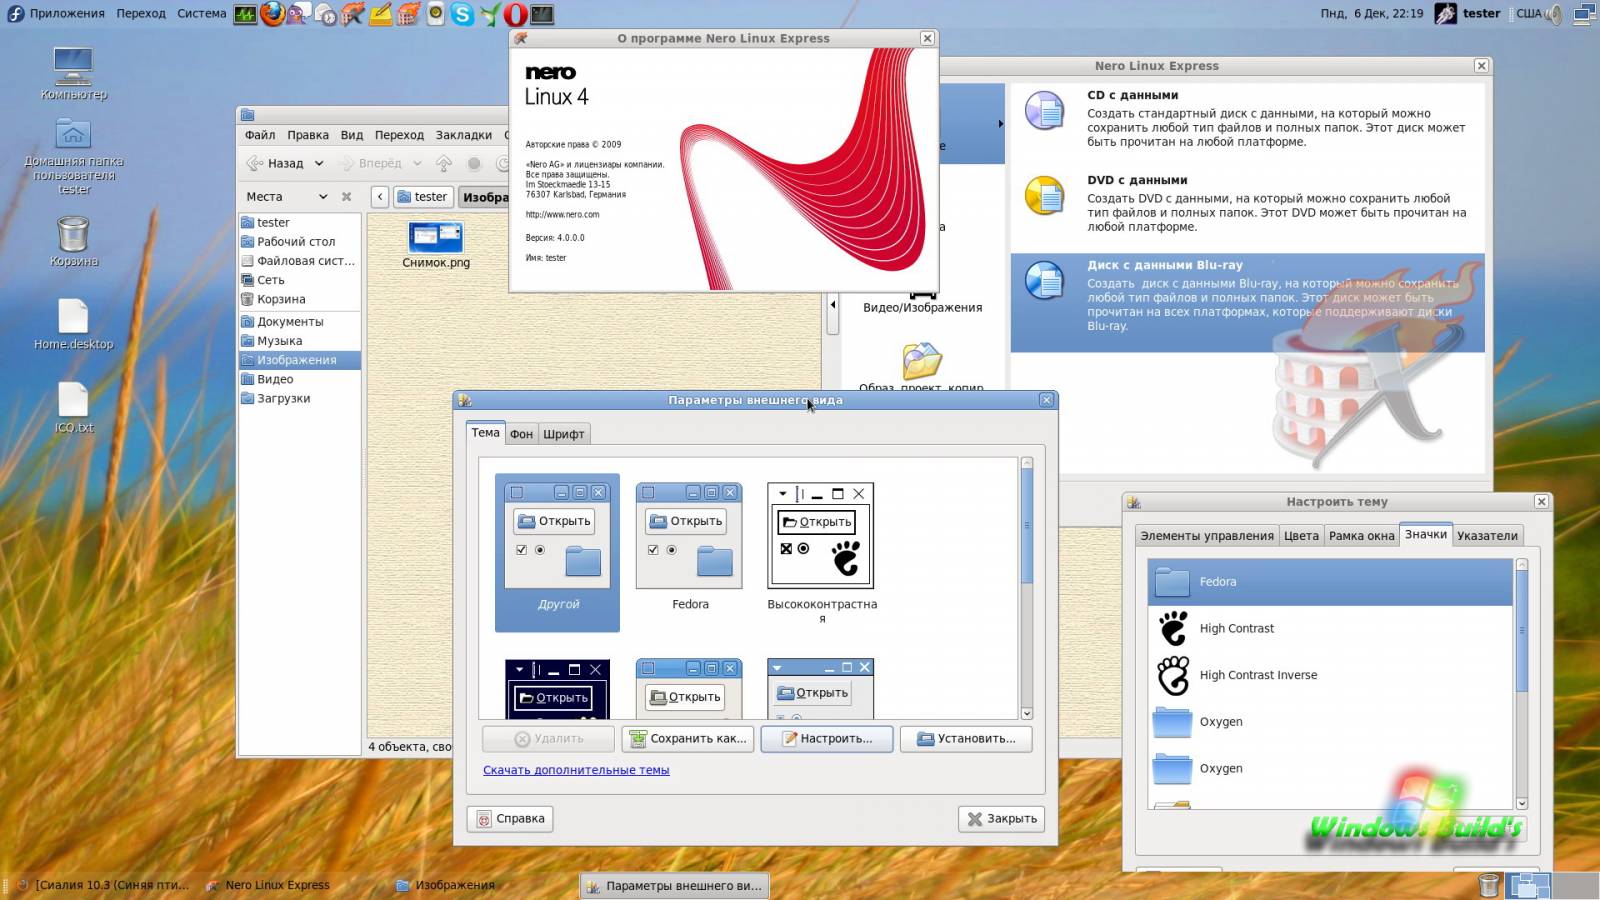Click the Up arrow in file manager toolbar
The image size is (1600, 900).
point(444,163)
